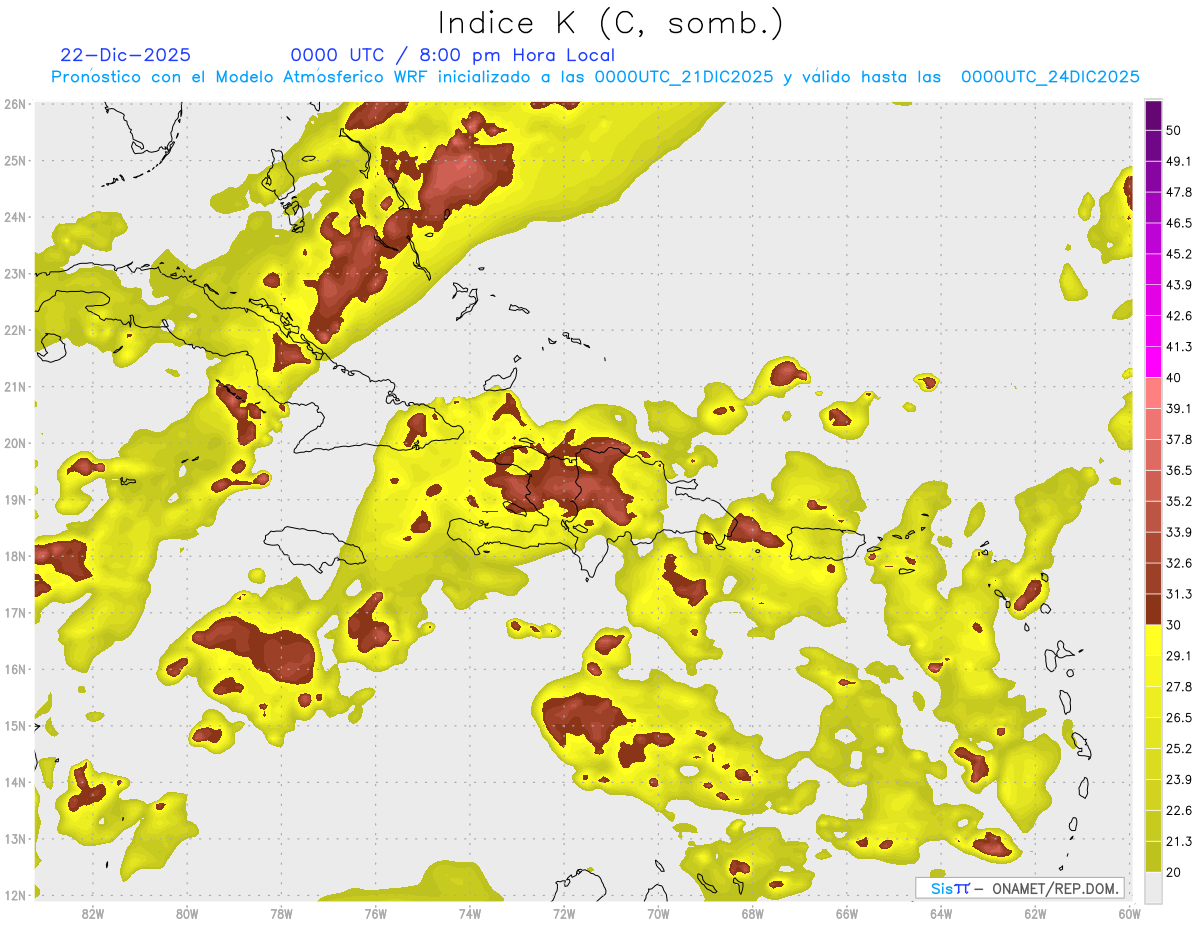The image size is (1200, 927).
Task: Click the "SisTT – ONAMET/REP.DOM." label box
Action: click(1020, 888)
